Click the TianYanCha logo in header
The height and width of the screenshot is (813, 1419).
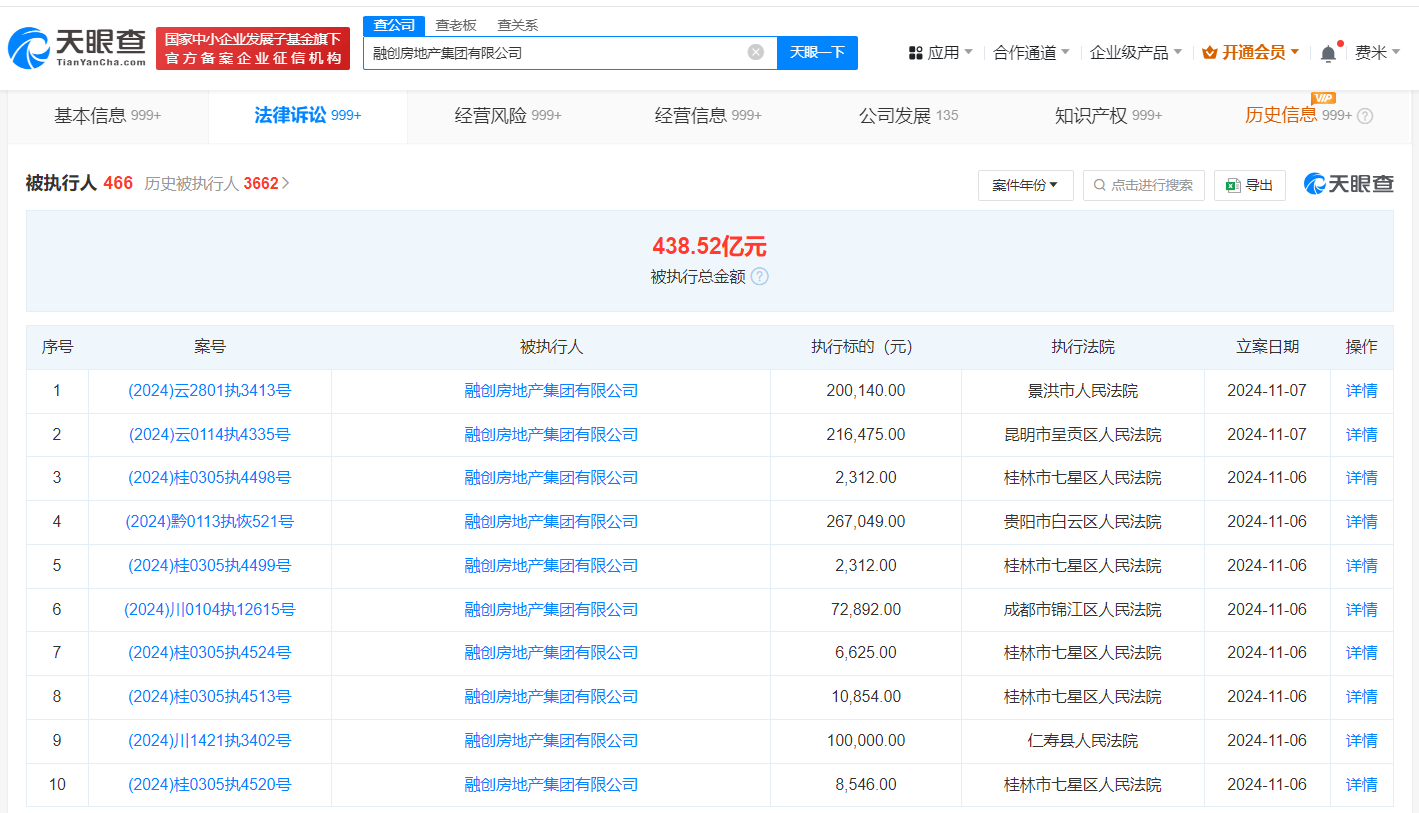click(x=77, y=48)
